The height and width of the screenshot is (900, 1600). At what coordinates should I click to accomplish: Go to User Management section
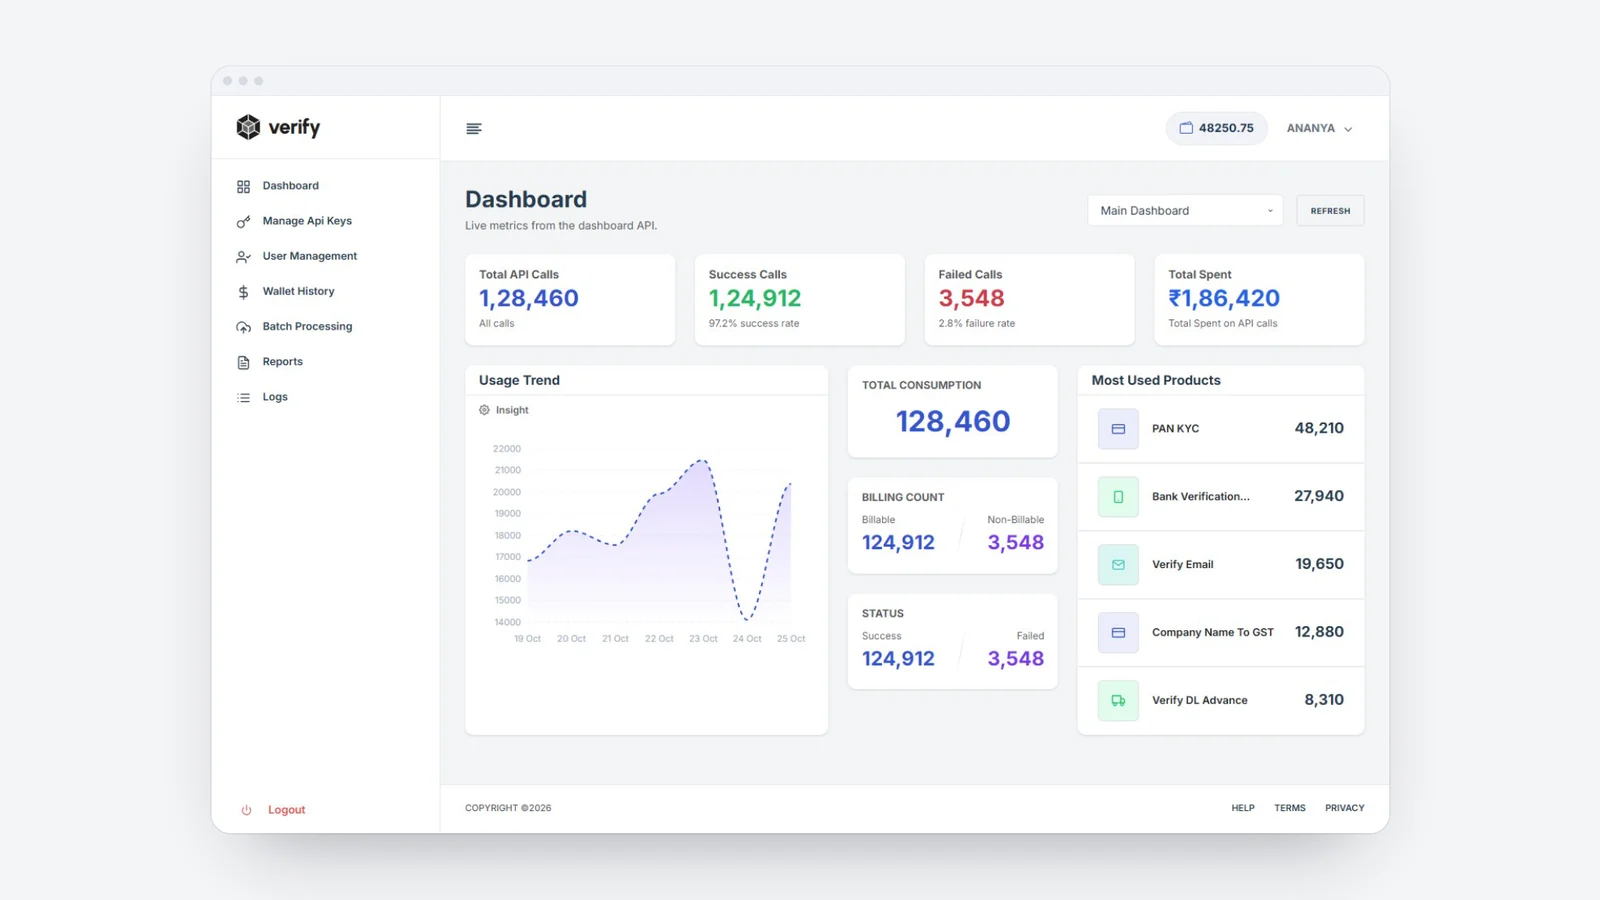[309, 256]
